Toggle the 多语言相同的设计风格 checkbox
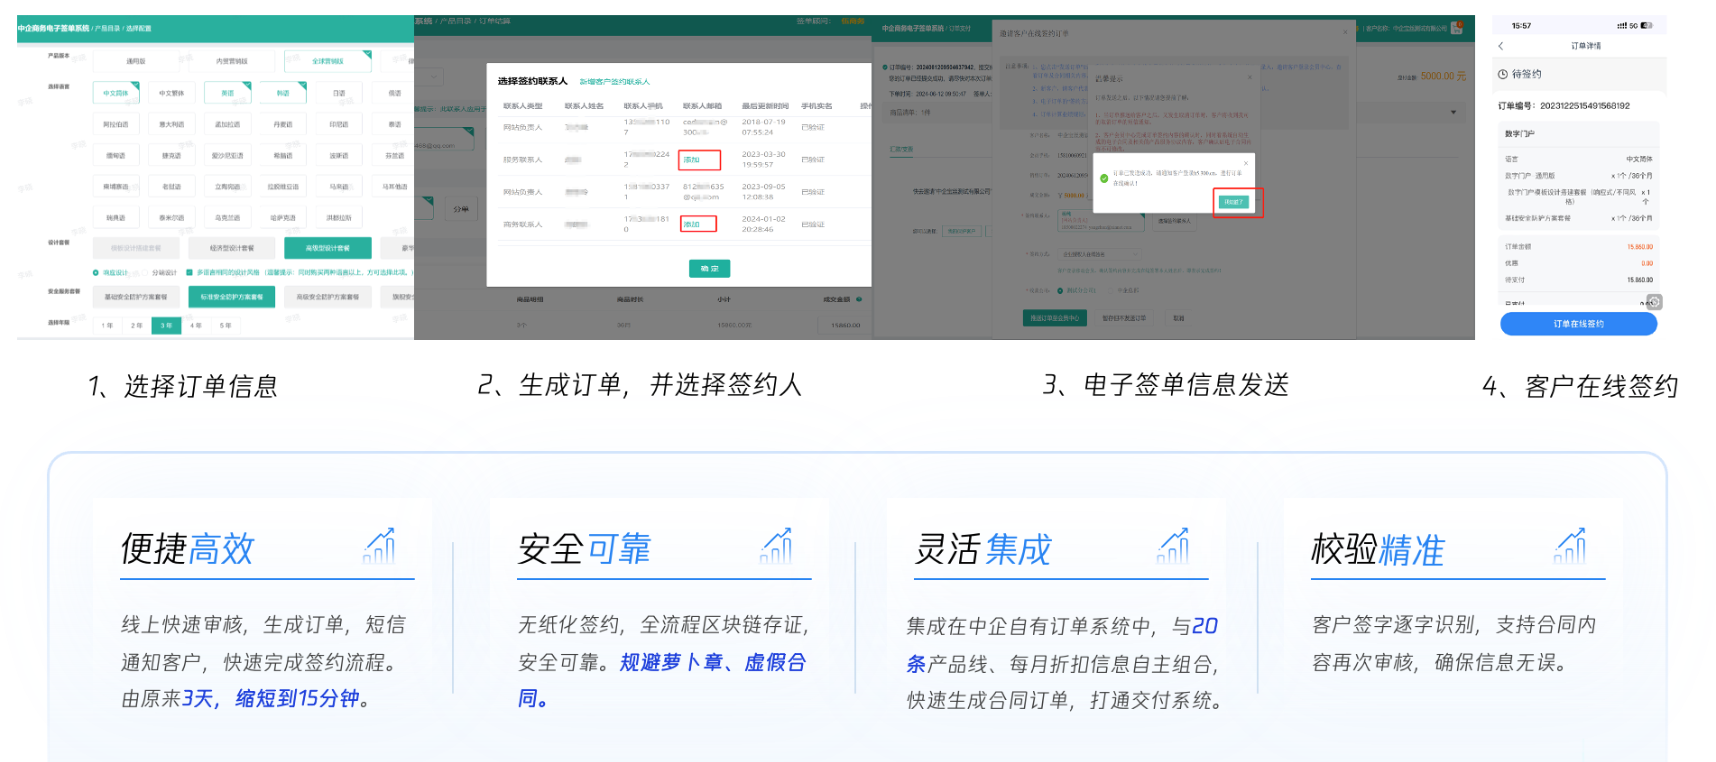Image resolution: width=1716 pixels, height=762 pixels. tap(189, 272)
